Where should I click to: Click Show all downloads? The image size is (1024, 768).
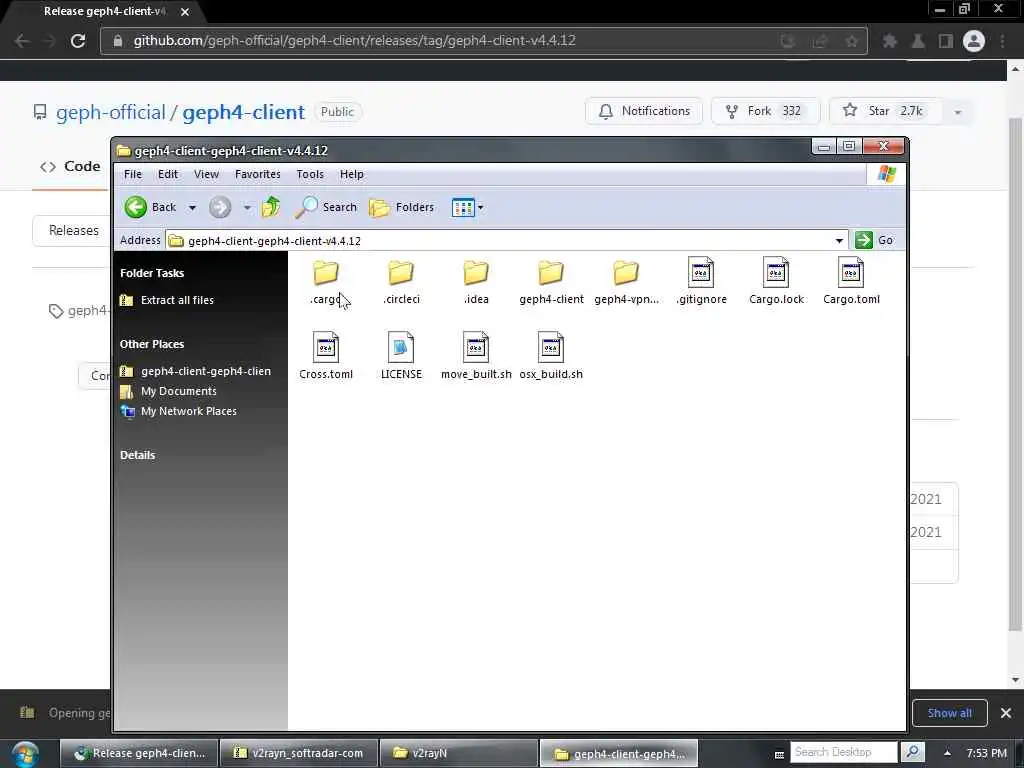tap(949, 713)
